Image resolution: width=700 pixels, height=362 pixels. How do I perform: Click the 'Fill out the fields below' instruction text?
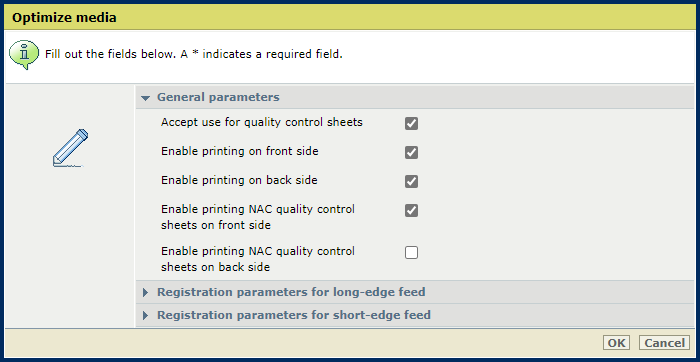pos(194,54)
